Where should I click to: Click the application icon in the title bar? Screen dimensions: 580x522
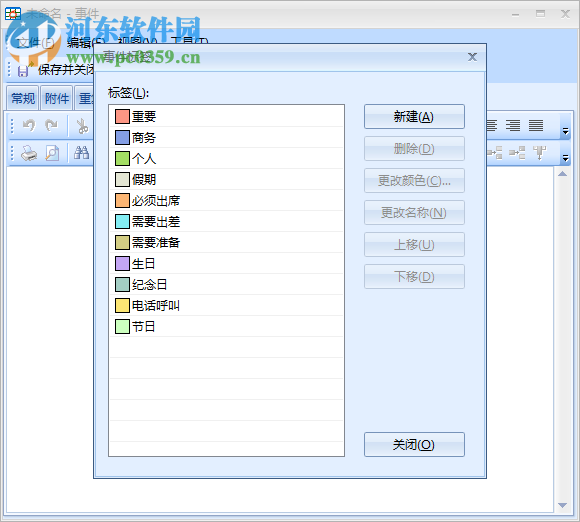point(13,13)
